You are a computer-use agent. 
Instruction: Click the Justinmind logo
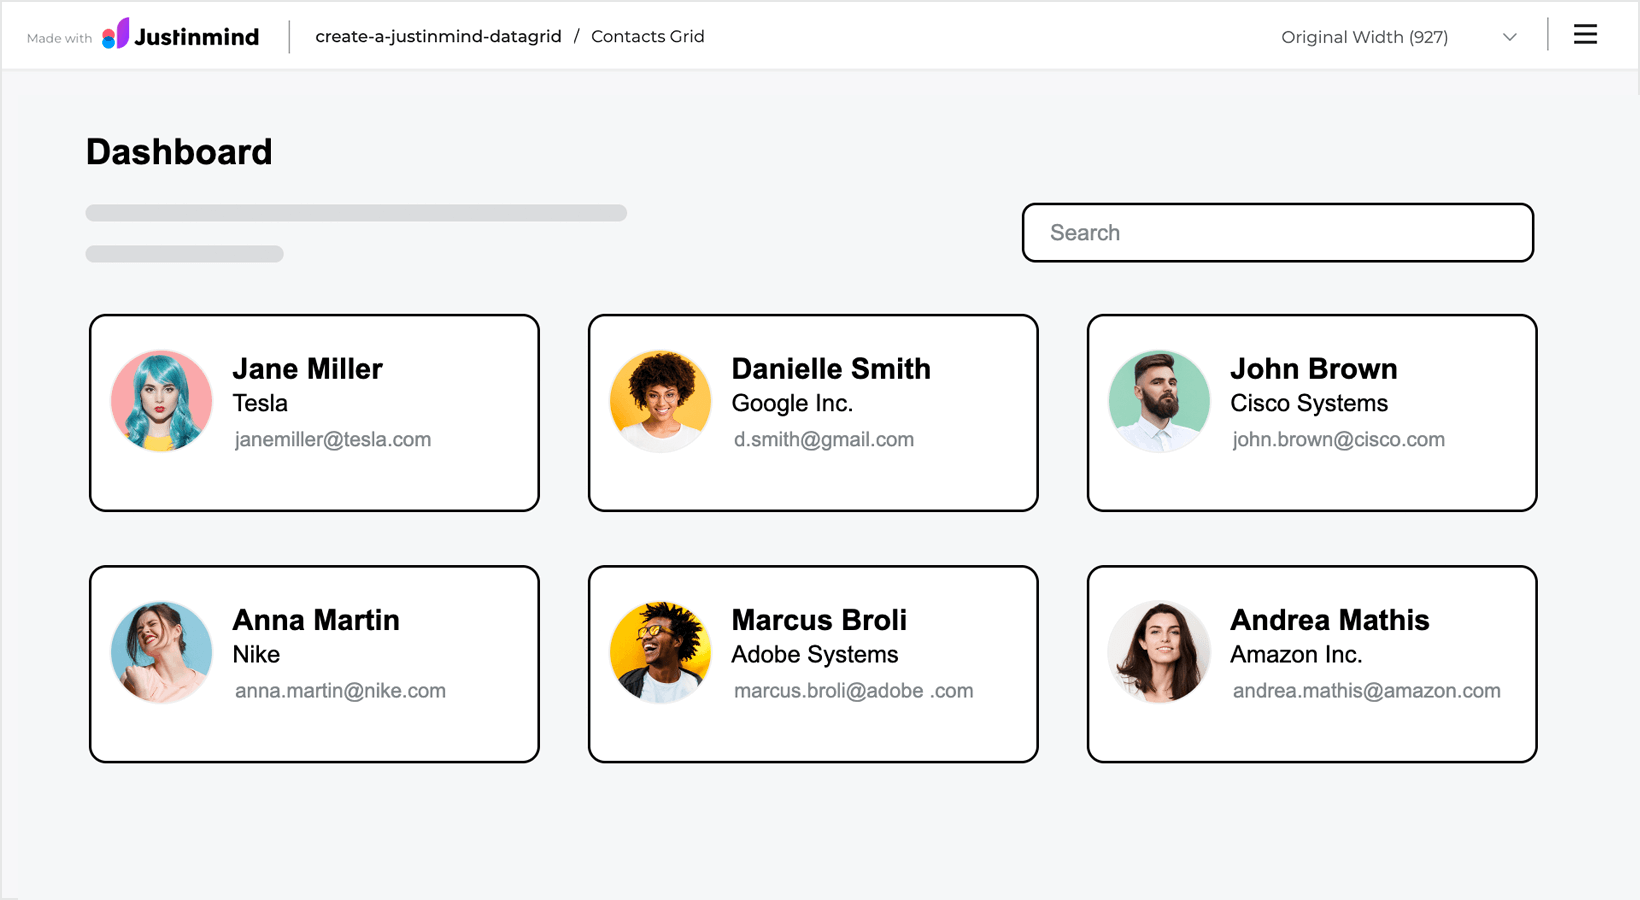point(181,35)
